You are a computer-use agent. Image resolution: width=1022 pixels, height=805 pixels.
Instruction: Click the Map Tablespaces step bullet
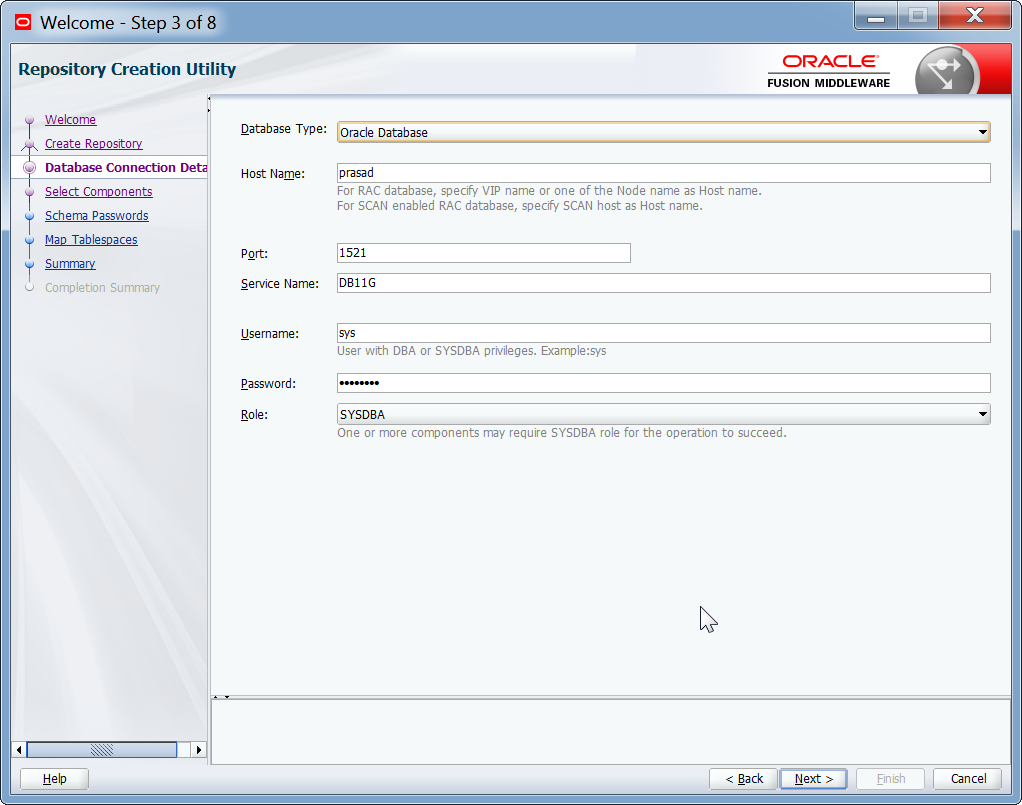(x=29, y=240)
